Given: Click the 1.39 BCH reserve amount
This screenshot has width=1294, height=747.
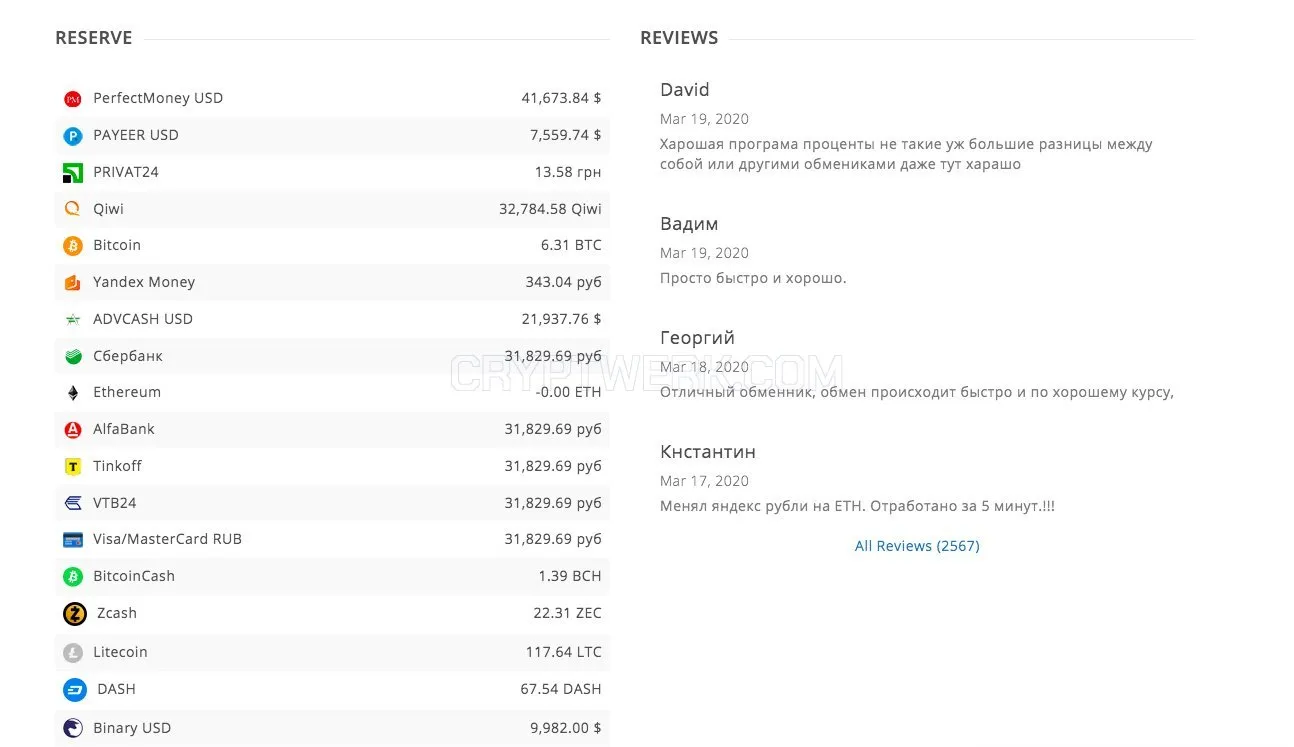Looking at the screenshot, I should [570, 576].
